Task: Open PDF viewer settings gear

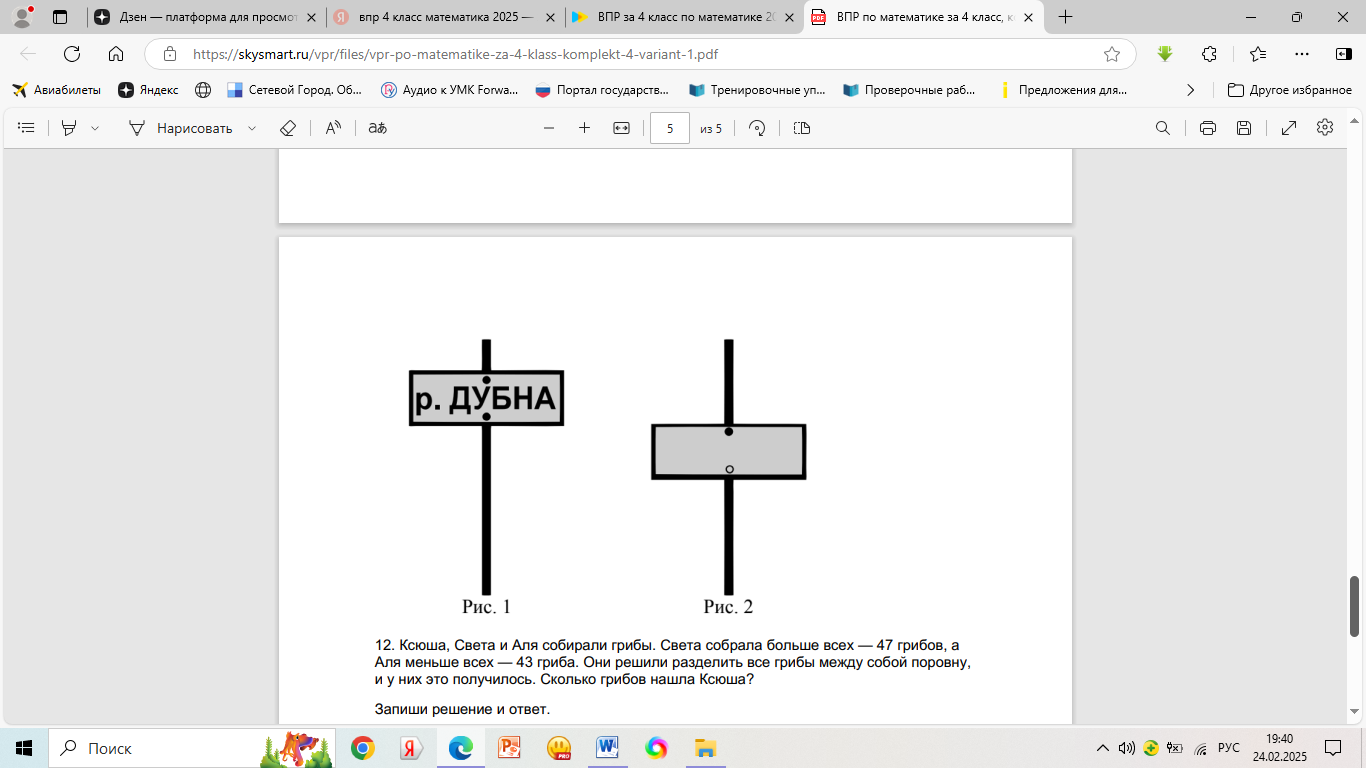Action: click(1325, 128)
